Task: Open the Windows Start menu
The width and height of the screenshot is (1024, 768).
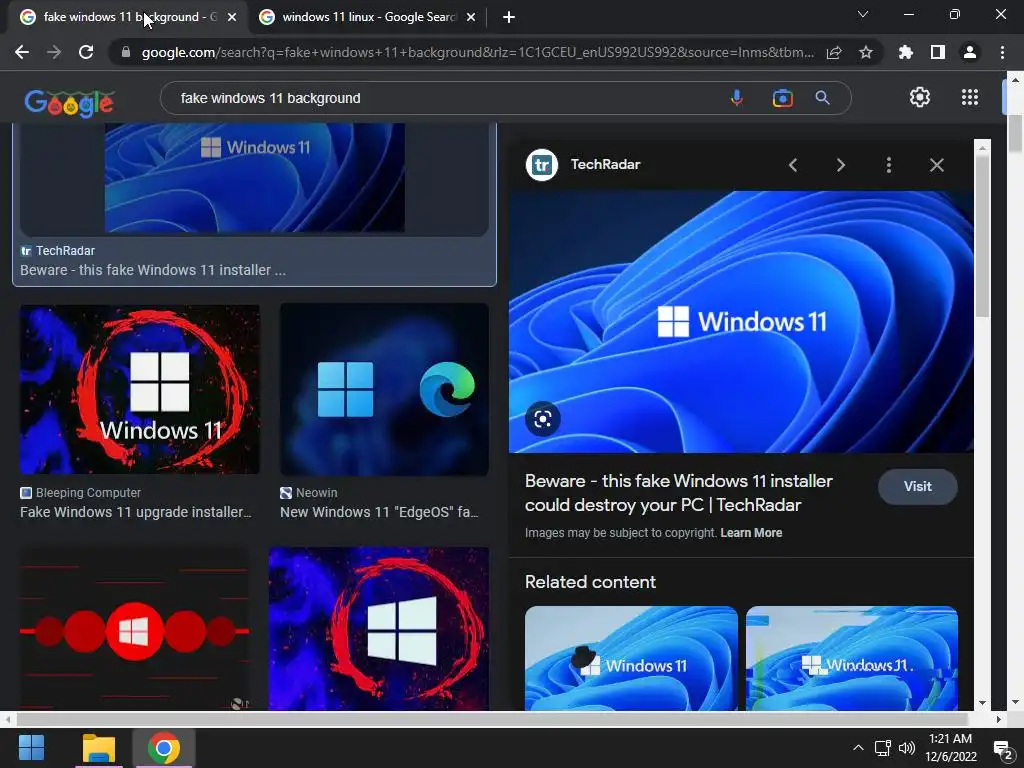Action: pyautogui.click(x=31, y=748)
